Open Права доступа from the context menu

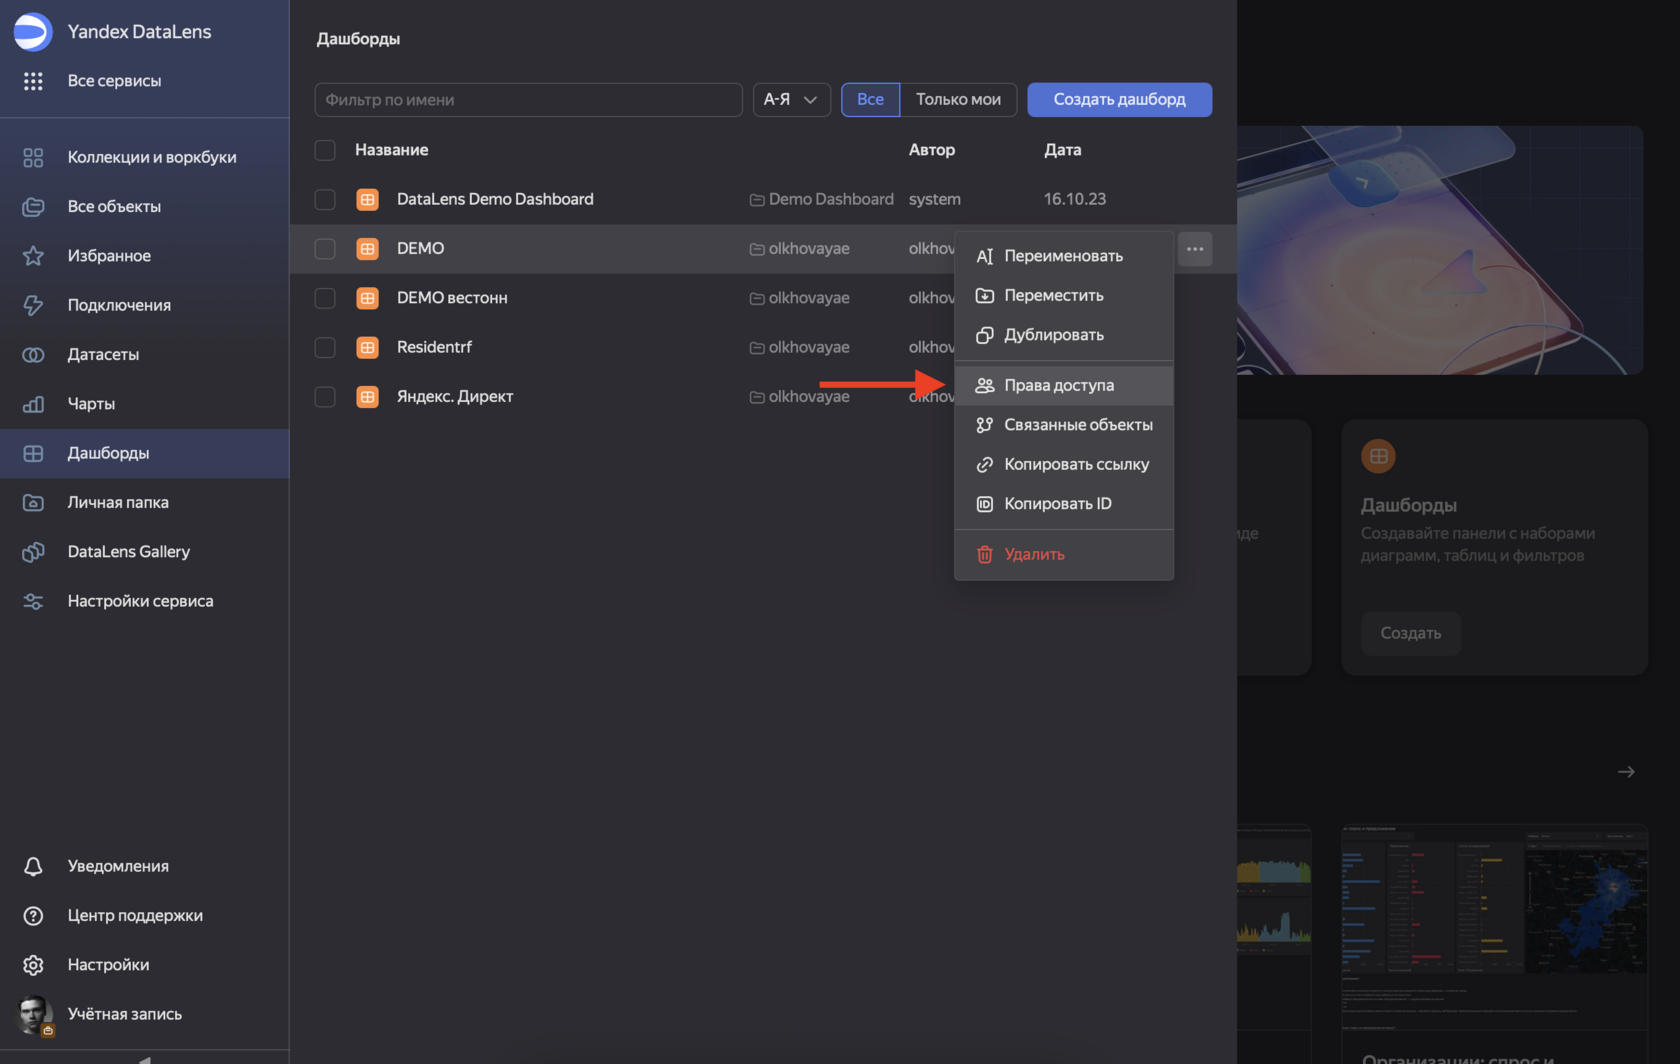(1064, 385)
